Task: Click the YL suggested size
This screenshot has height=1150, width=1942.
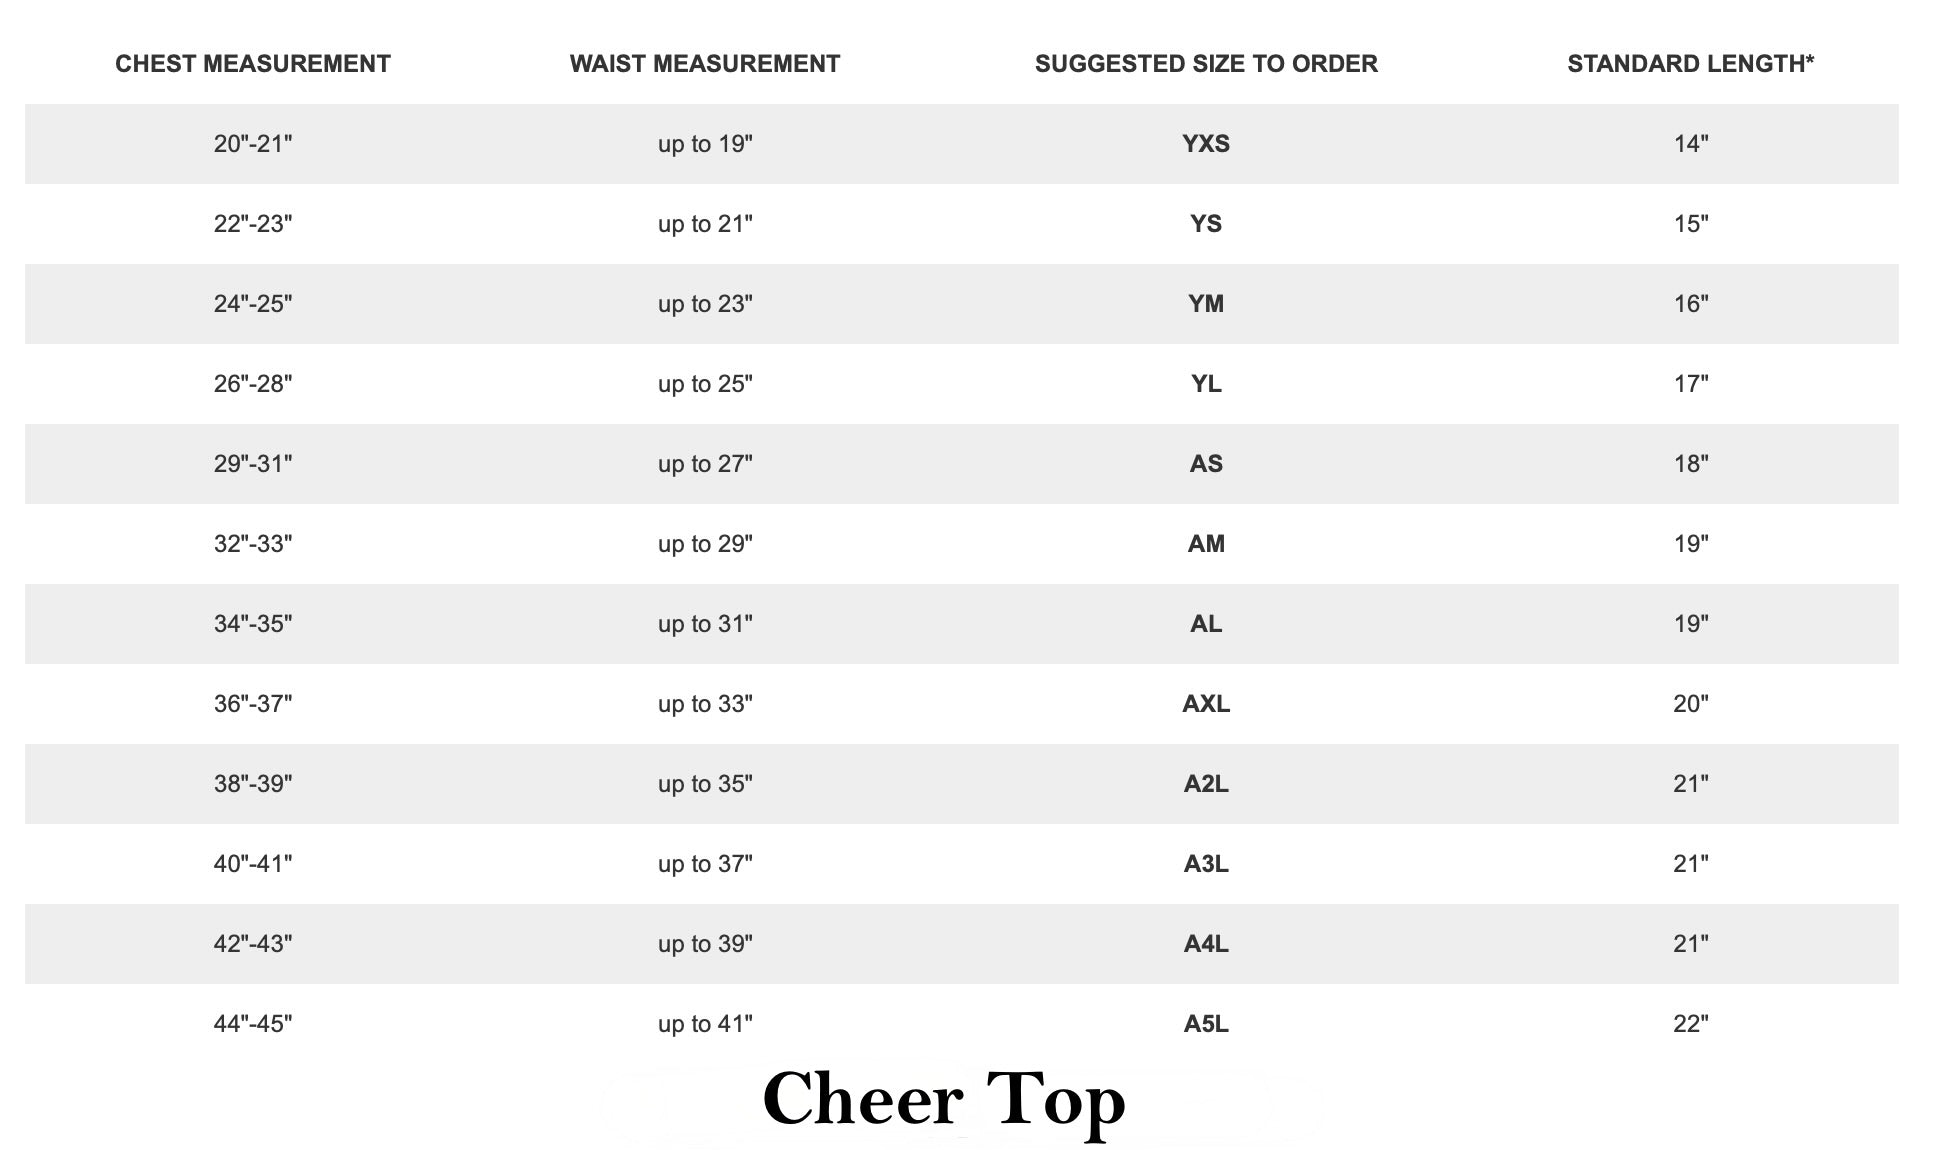Action: tap(1206, 384)
